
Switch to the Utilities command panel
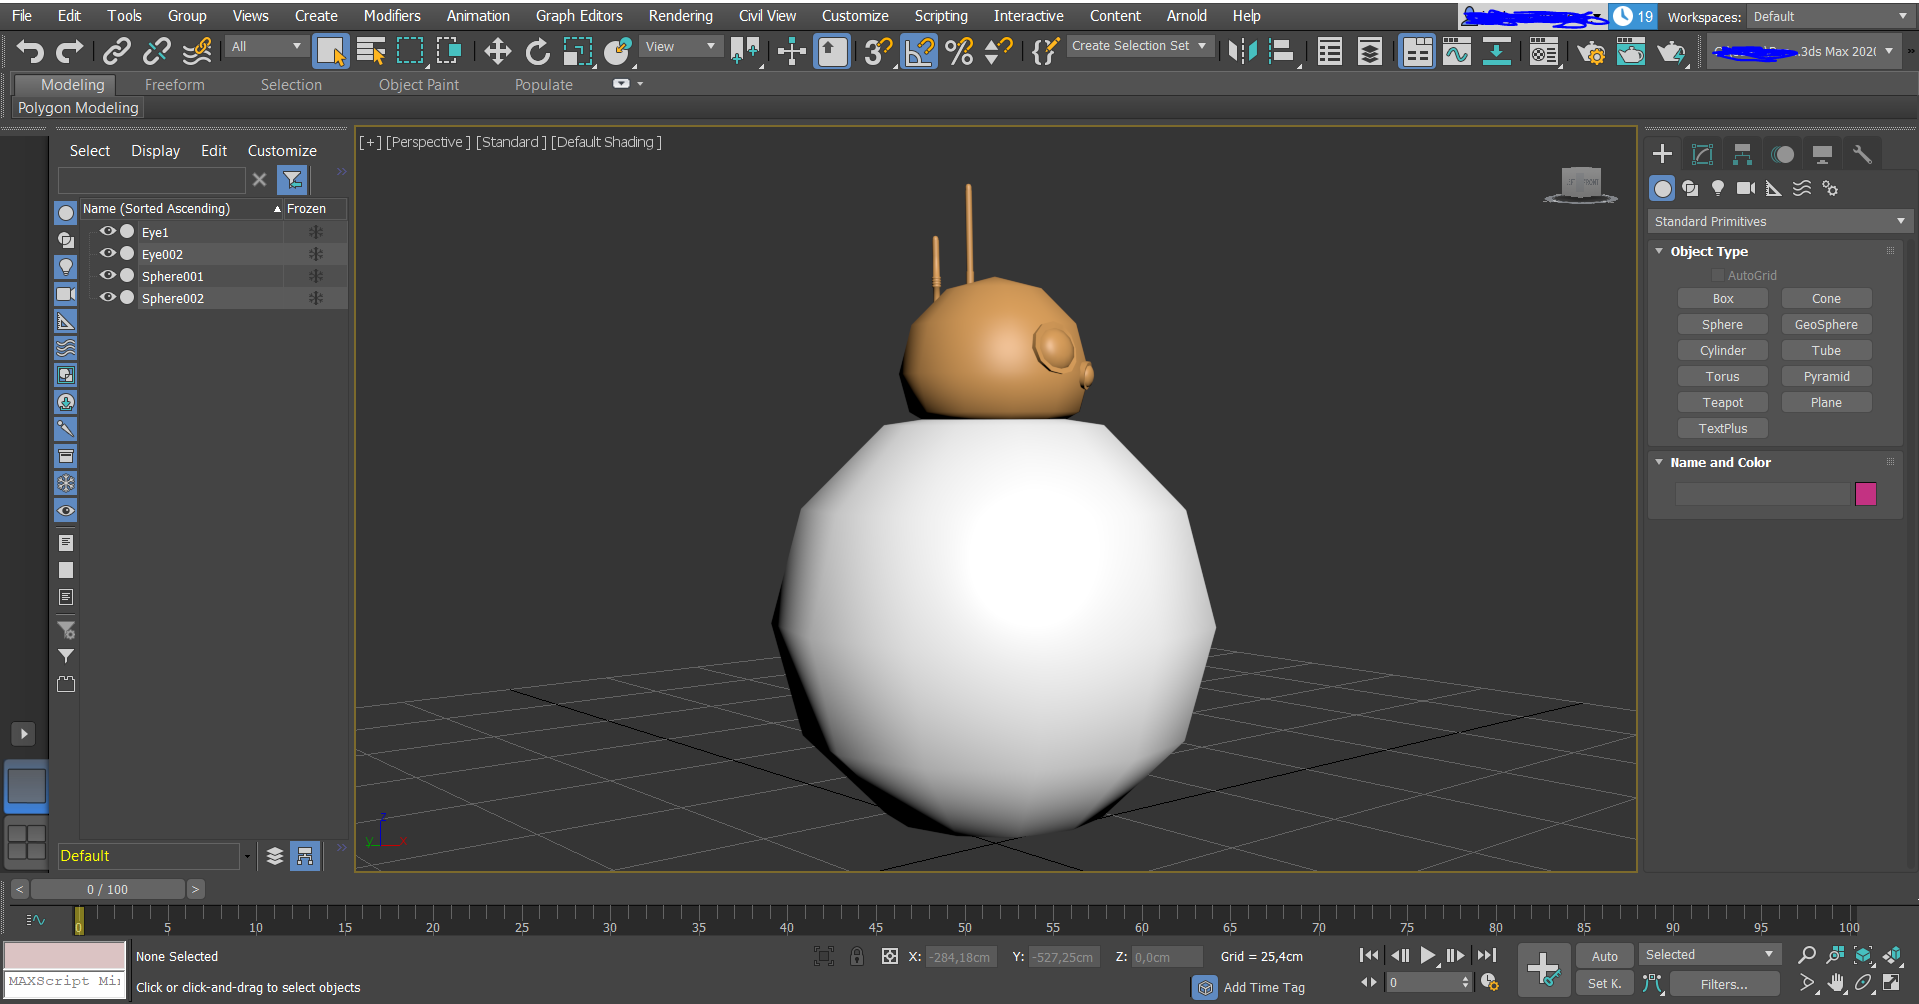click(x=1862, y=154)
